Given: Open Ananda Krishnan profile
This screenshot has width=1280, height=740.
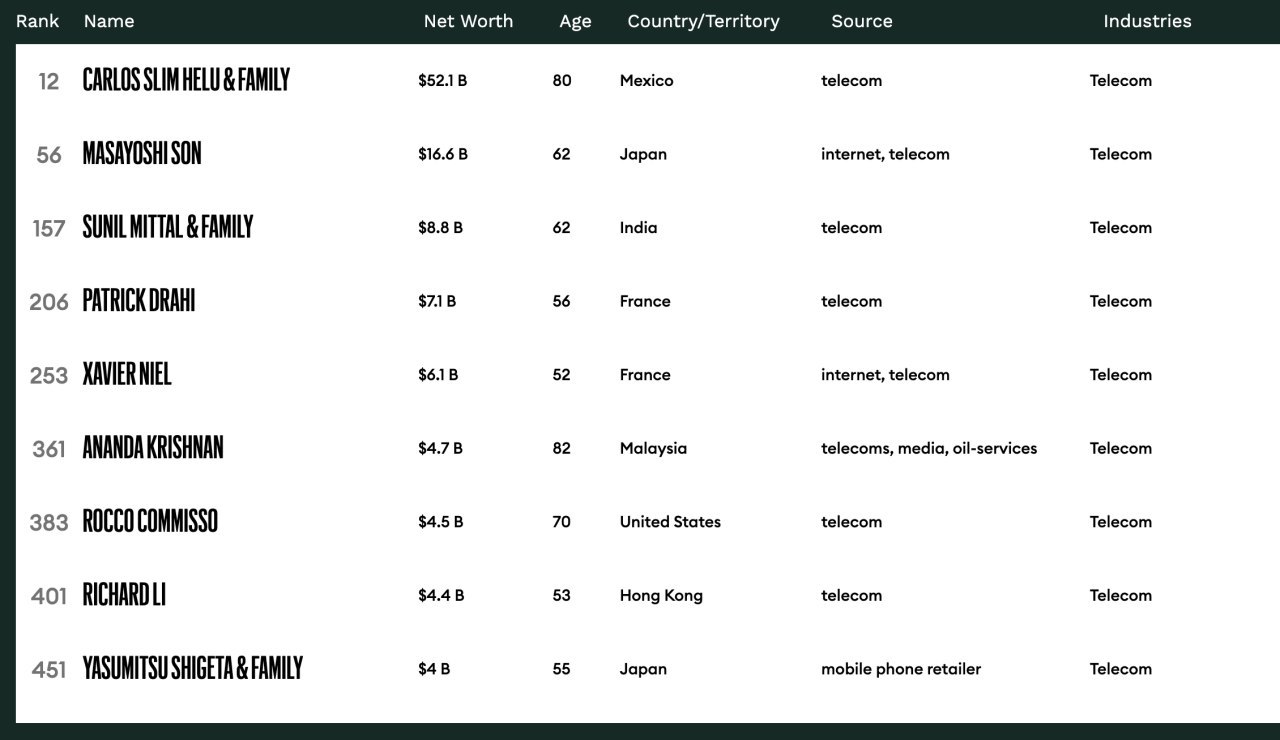Looking at the screenshot, I should [x=153, y=447].
